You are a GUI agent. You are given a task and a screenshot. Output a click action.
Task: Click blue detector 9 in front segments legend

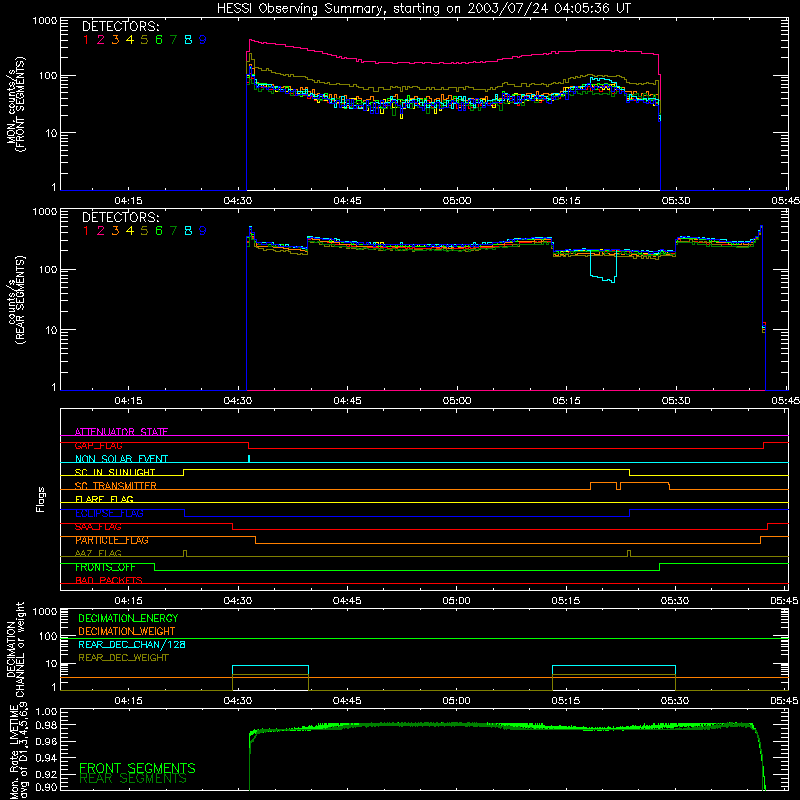pyautogui.click(x=203, y=39)
